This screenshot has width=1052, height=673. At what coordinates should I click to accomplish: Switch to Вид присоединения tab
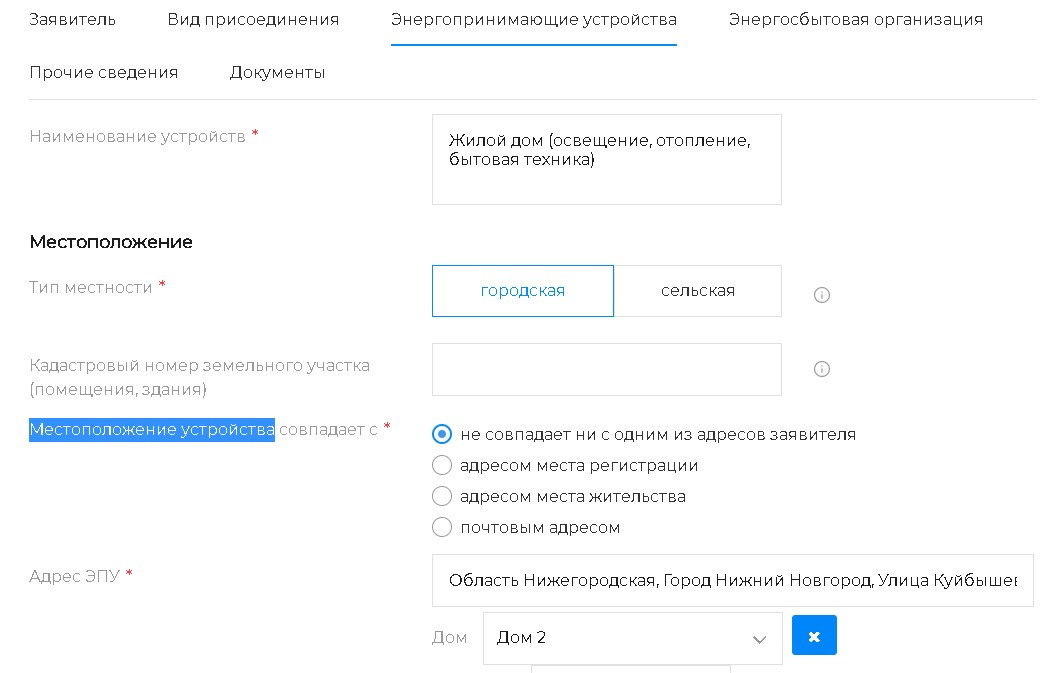tap(253, 20)
